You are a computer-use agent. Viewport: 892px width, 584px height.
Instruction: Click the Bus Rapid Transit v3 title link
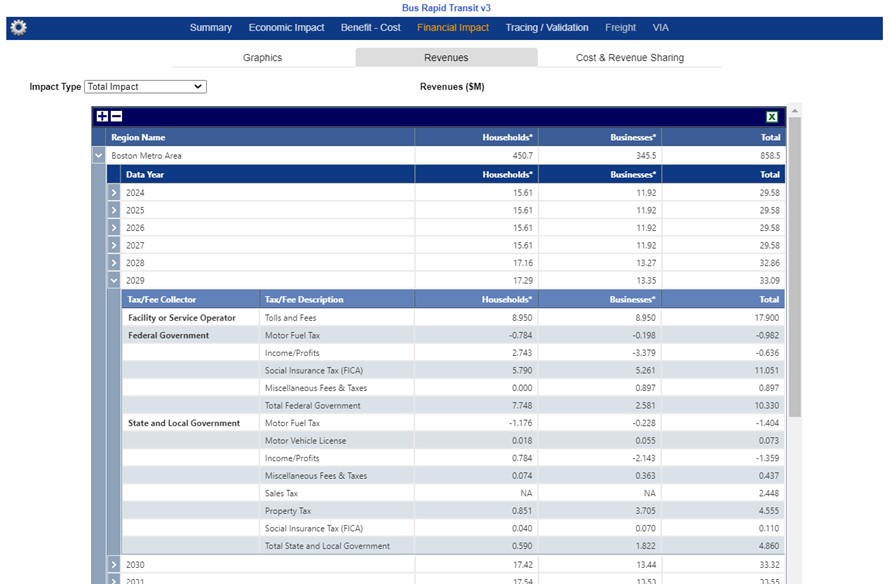[x=446, y=8]
